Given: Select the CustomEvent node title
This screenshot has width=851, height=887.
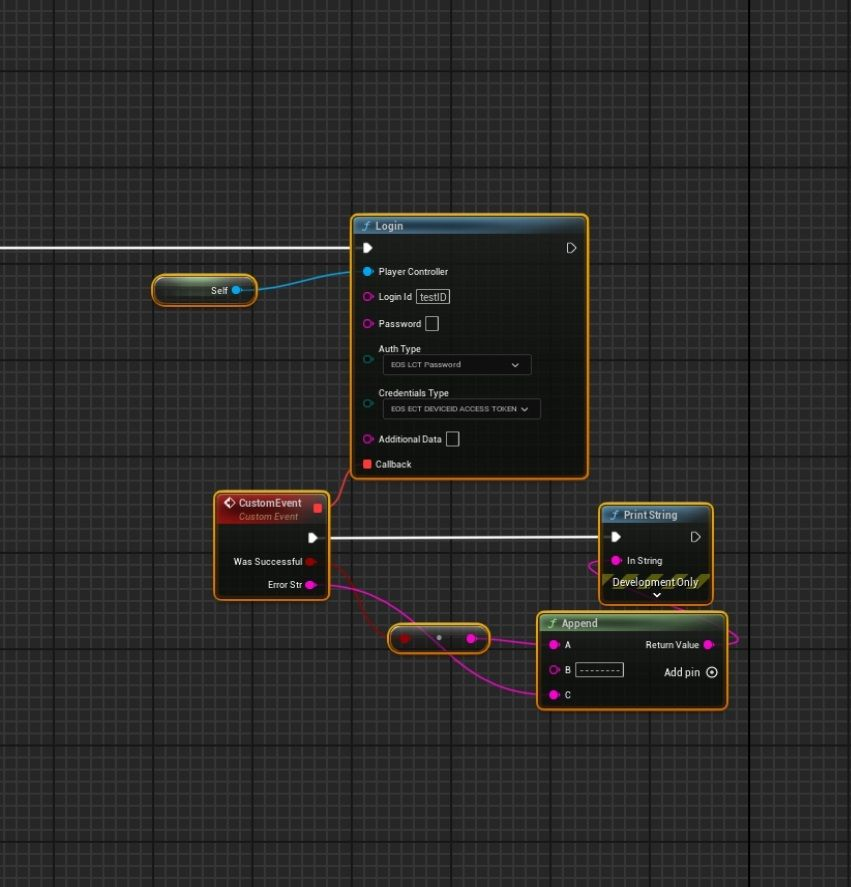Looking at the screenshot, I should (269, 503).
